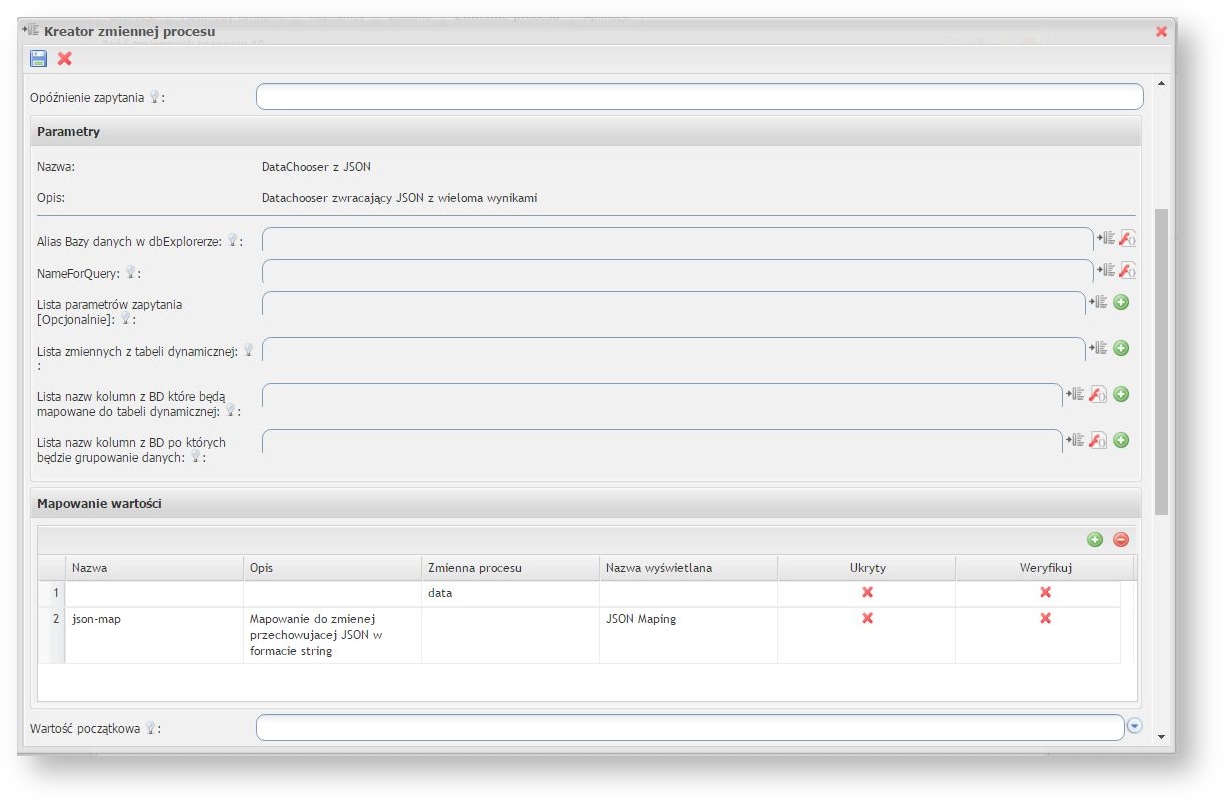Click the Opóźnienie zapytania input field
The width and height of the screenshot is (1226, 804).
point(699,96)
